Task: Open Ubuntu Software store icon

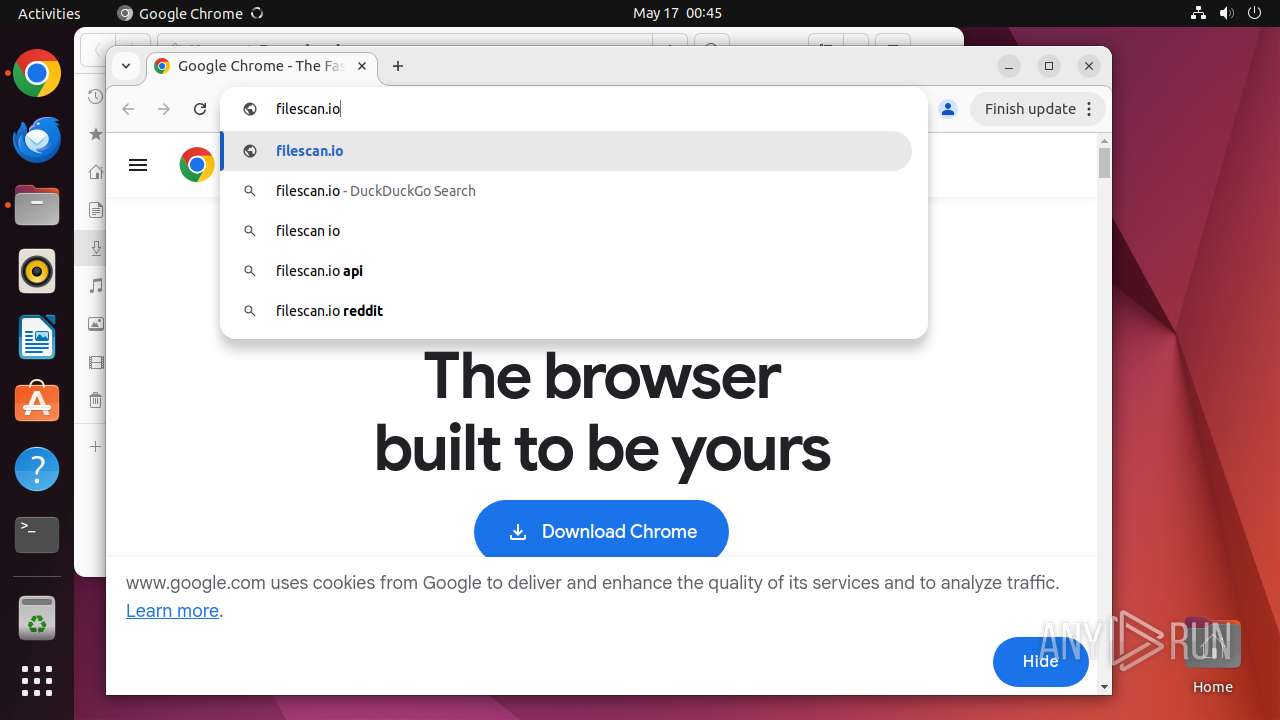Action: 37,403
